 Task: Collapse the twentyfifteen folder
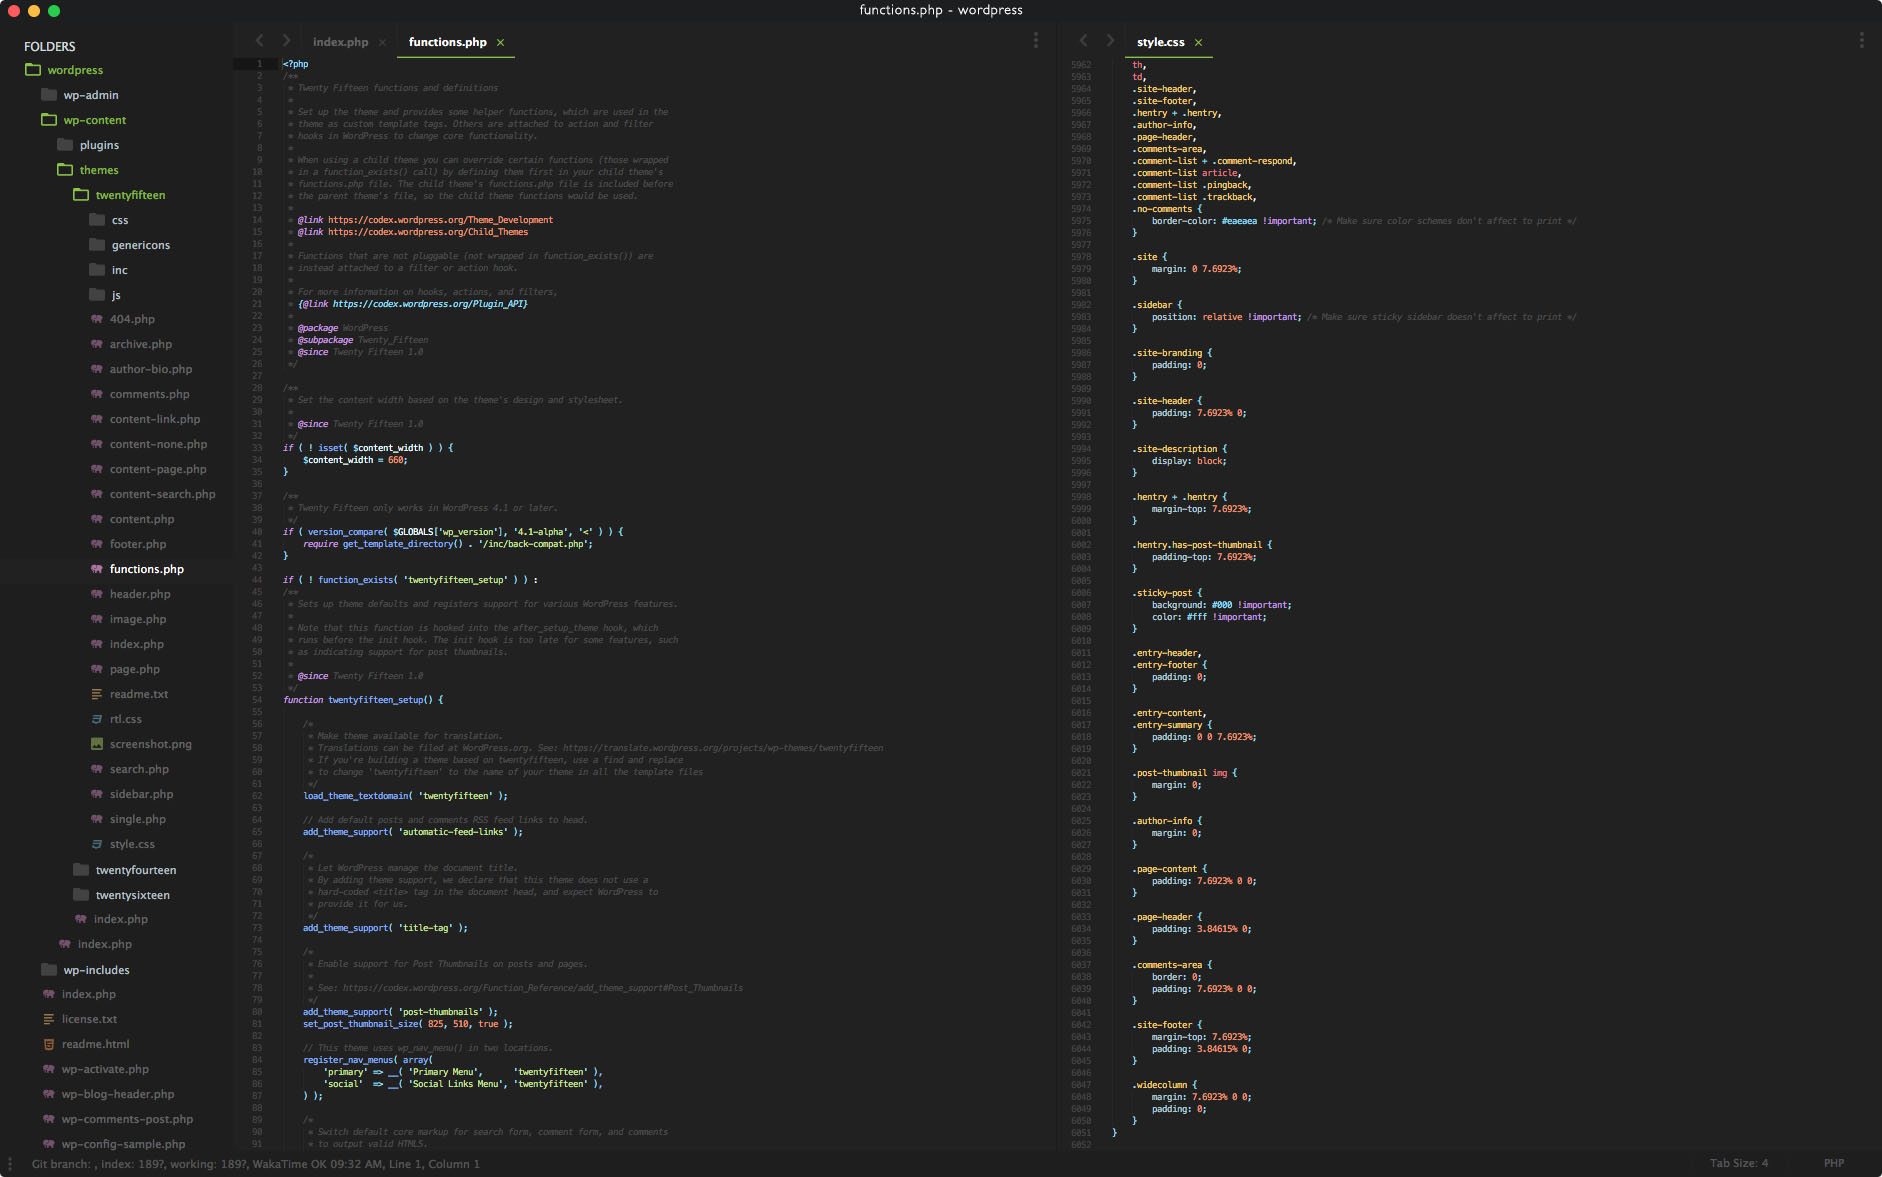pos(81,195)
